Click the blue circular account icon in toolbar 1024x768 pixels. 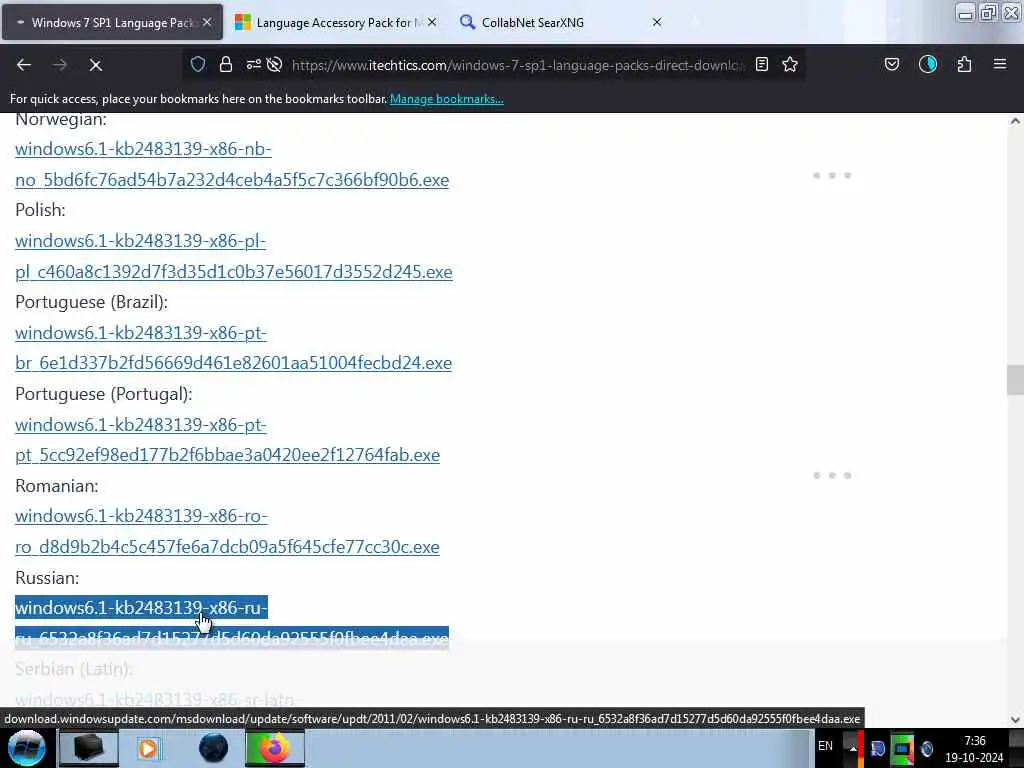tap(928, 64)
